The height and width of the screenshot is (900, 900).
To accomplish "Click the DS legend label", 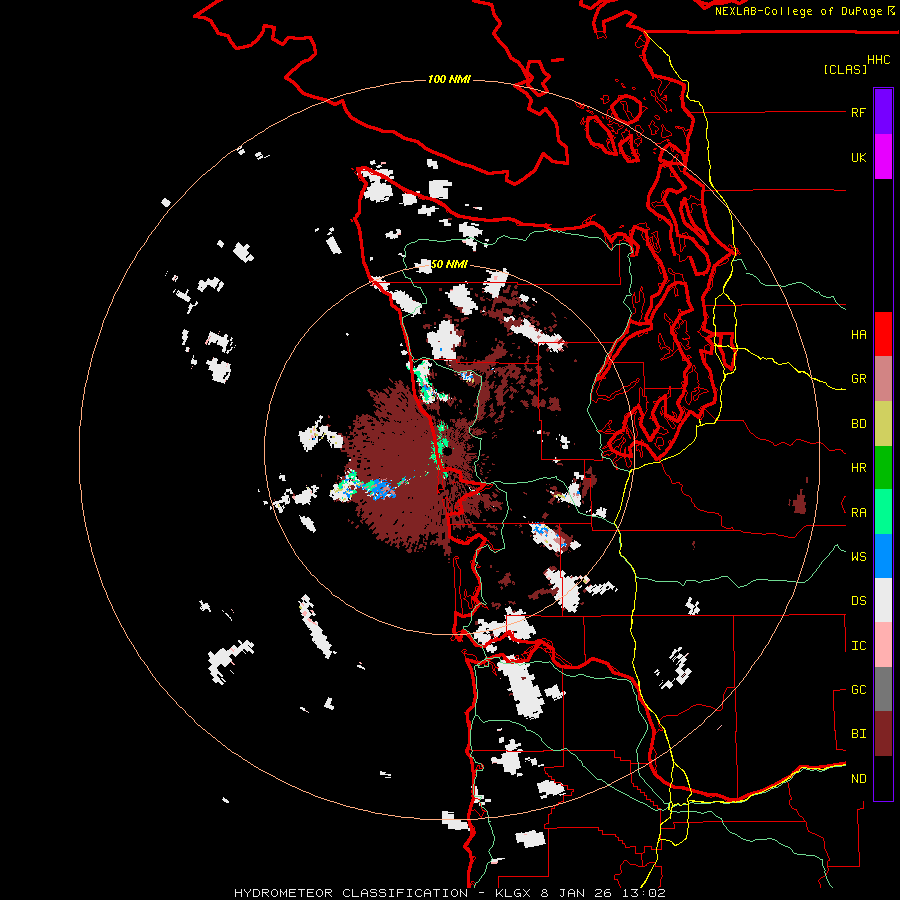I will click(x=858, y=601).
